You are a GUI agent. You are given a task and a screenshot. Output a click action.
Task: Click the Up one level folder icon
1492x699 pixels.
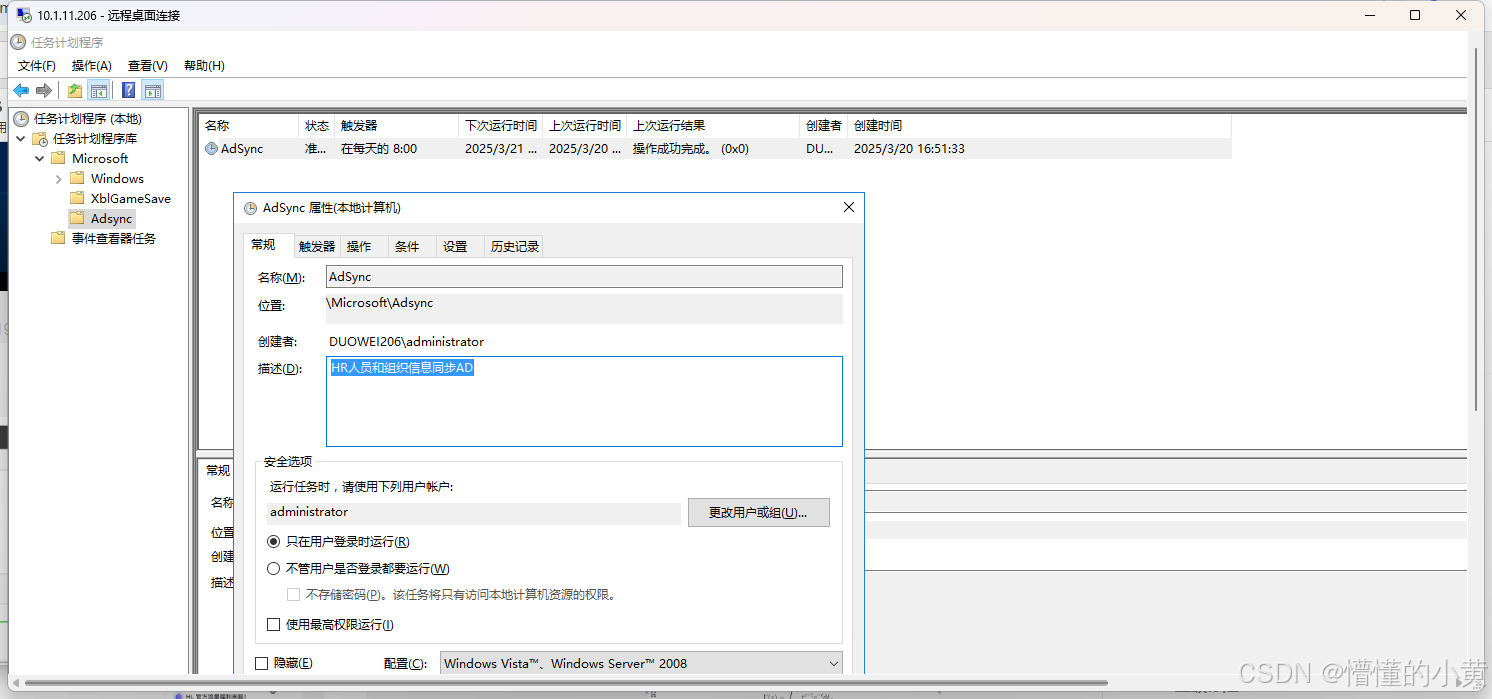75,91
